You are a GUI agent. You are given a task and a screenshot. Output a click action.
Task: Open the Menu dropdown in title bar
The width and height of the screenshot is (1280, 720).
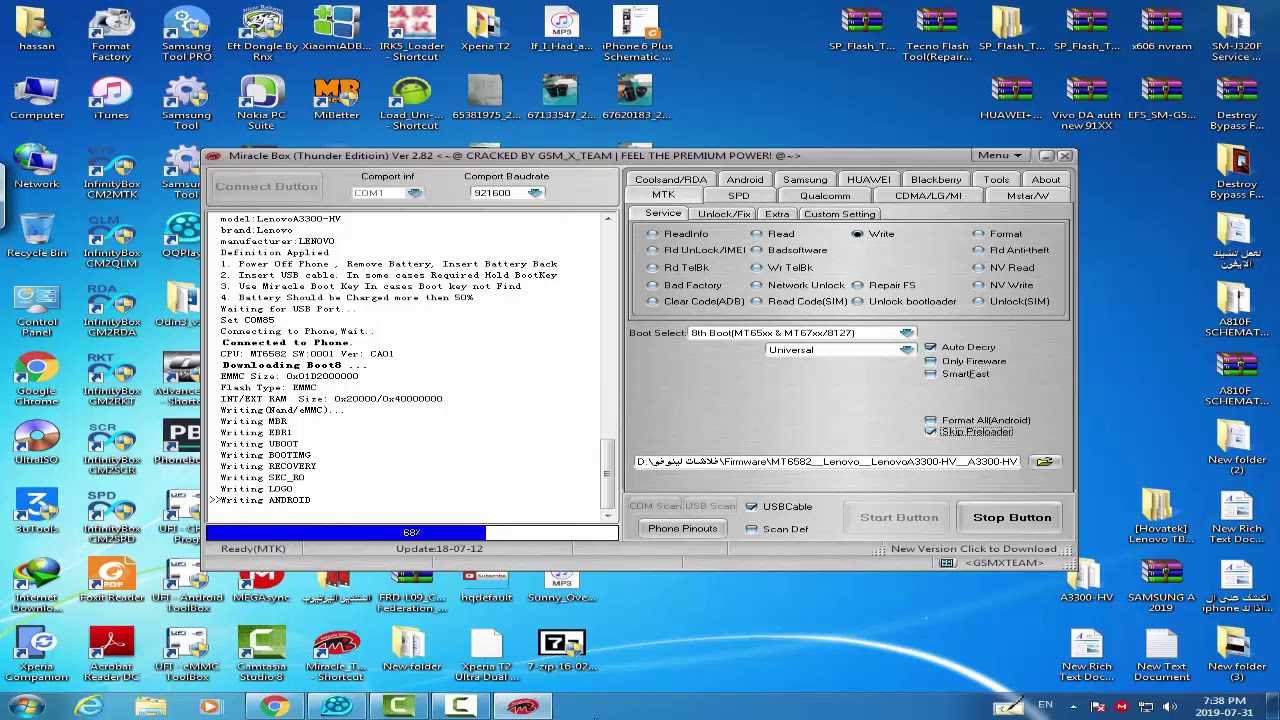pos(1000,155)
